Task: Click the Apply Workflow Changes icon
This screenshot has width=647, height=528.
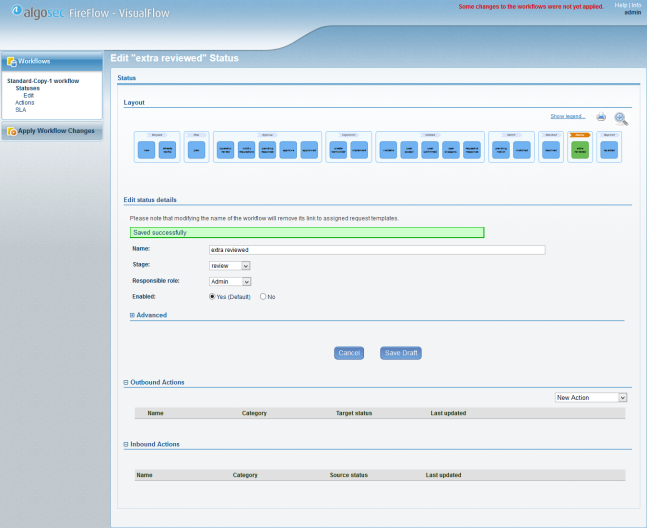Action: pos(11,131)
